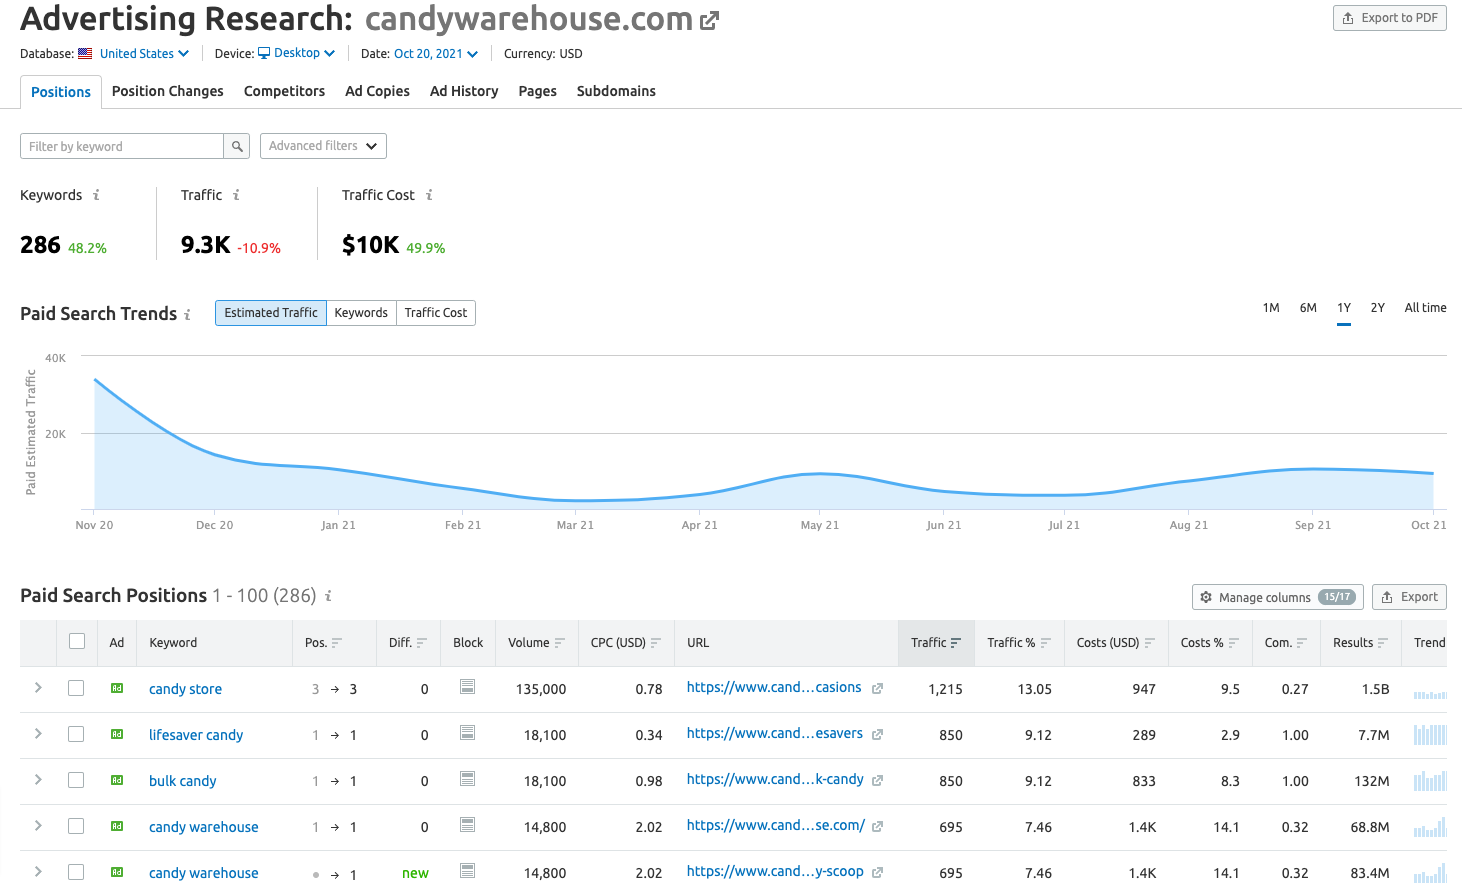Open the bulk candy URL link
Viewport: 1462px width, 894px height.
click(775, 779)
